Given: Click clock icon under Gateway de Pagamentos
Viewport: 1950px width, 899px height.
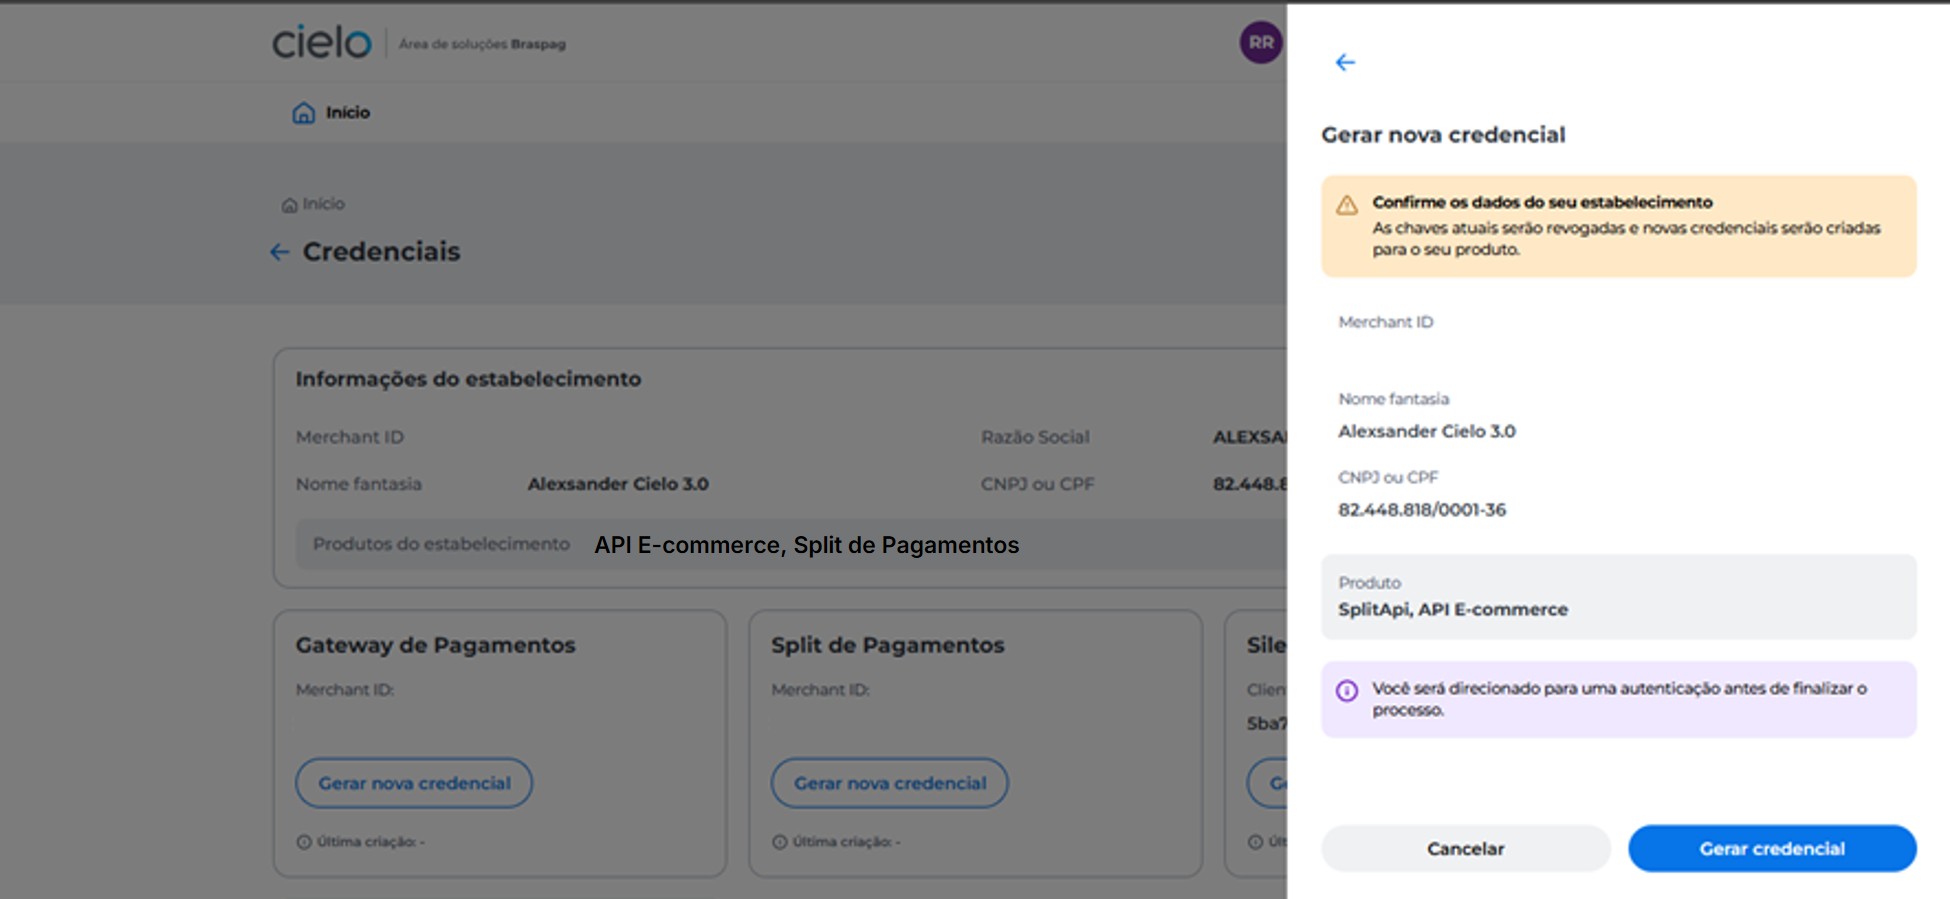Looking at the screenshot, I should (304, 842).
